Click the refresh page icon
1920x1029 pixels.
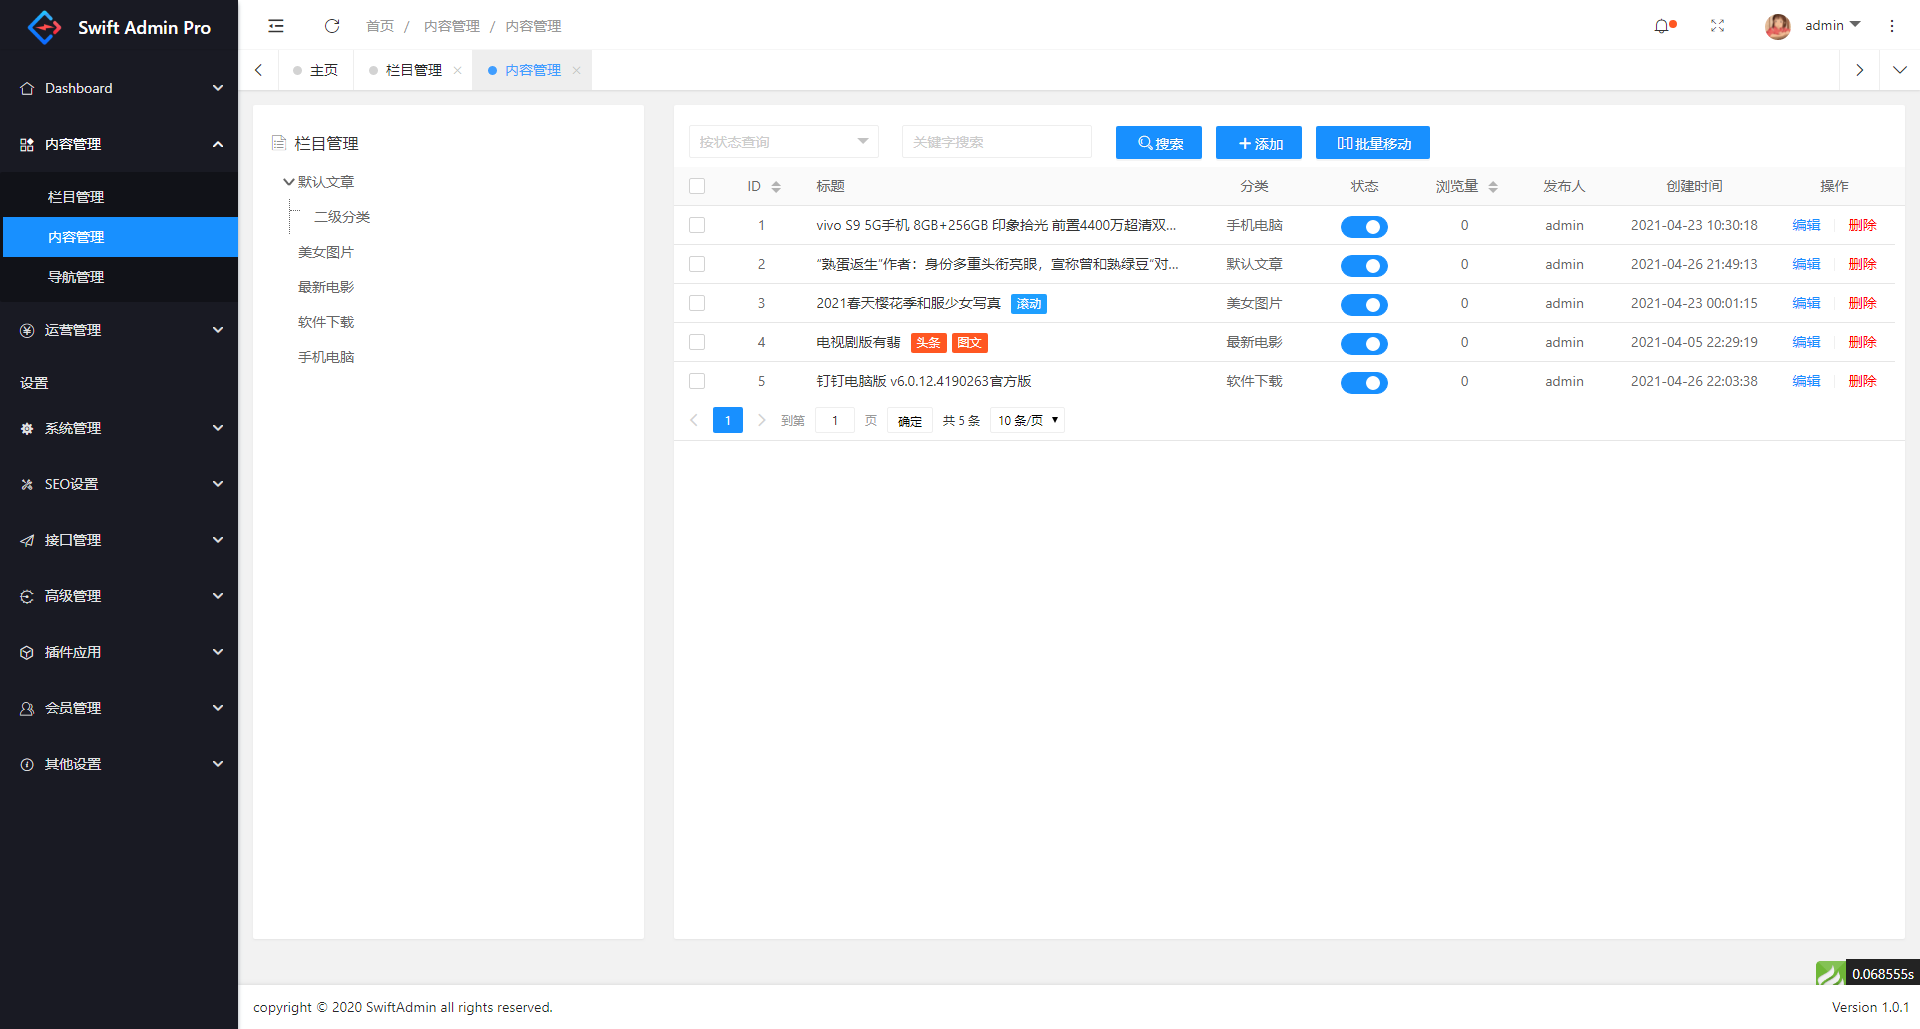click(x=332, y=26)
